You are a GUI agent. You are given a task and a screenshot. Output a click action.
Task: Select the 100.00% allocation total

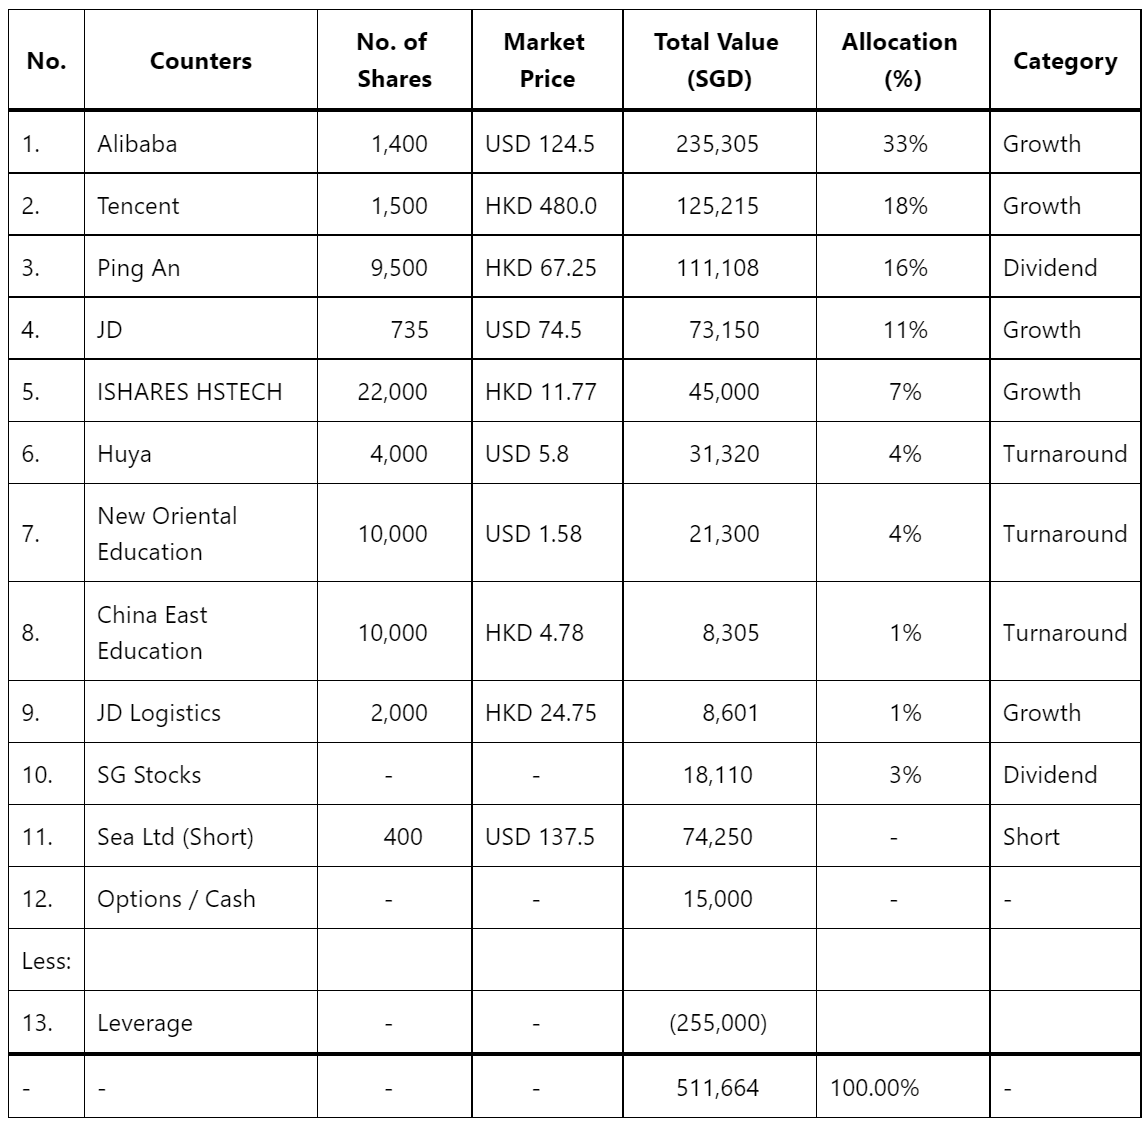[873, 1087]
